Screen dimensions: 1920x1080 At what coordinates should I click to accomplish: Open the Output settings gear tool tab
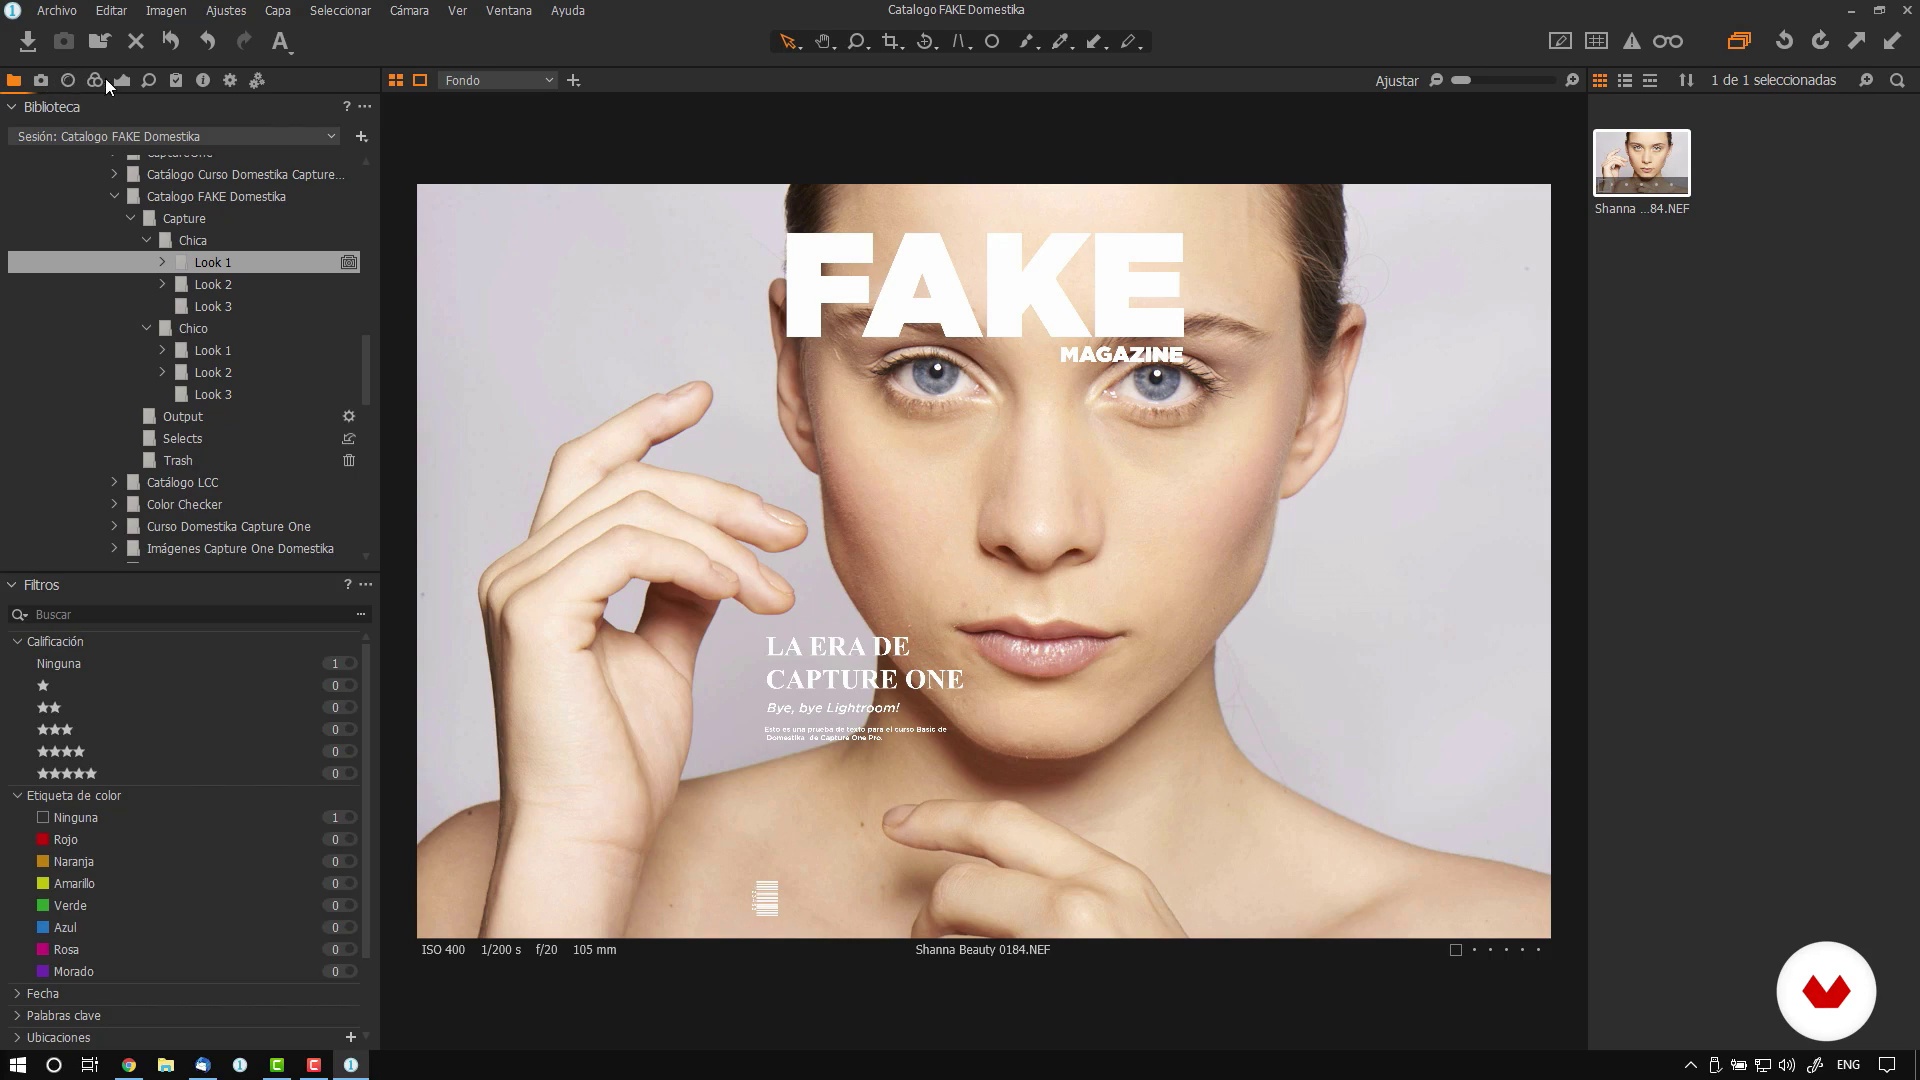[x=230, y=80]
